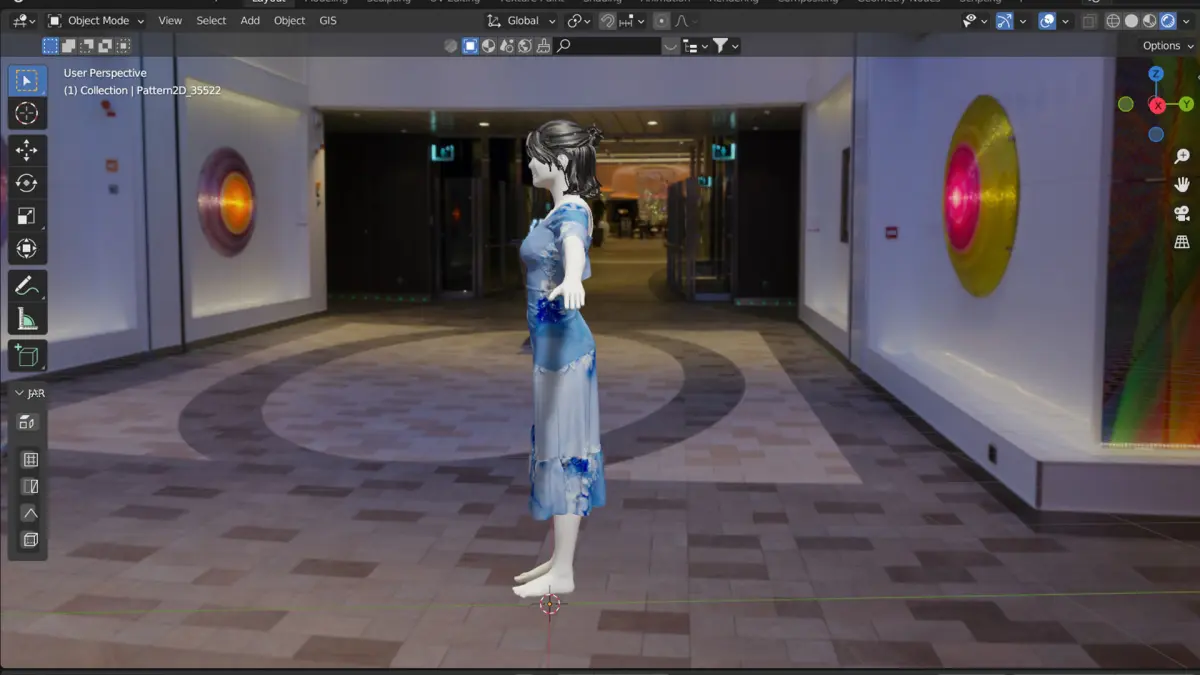Set selection mode to Set New

(x=51, y=46)
